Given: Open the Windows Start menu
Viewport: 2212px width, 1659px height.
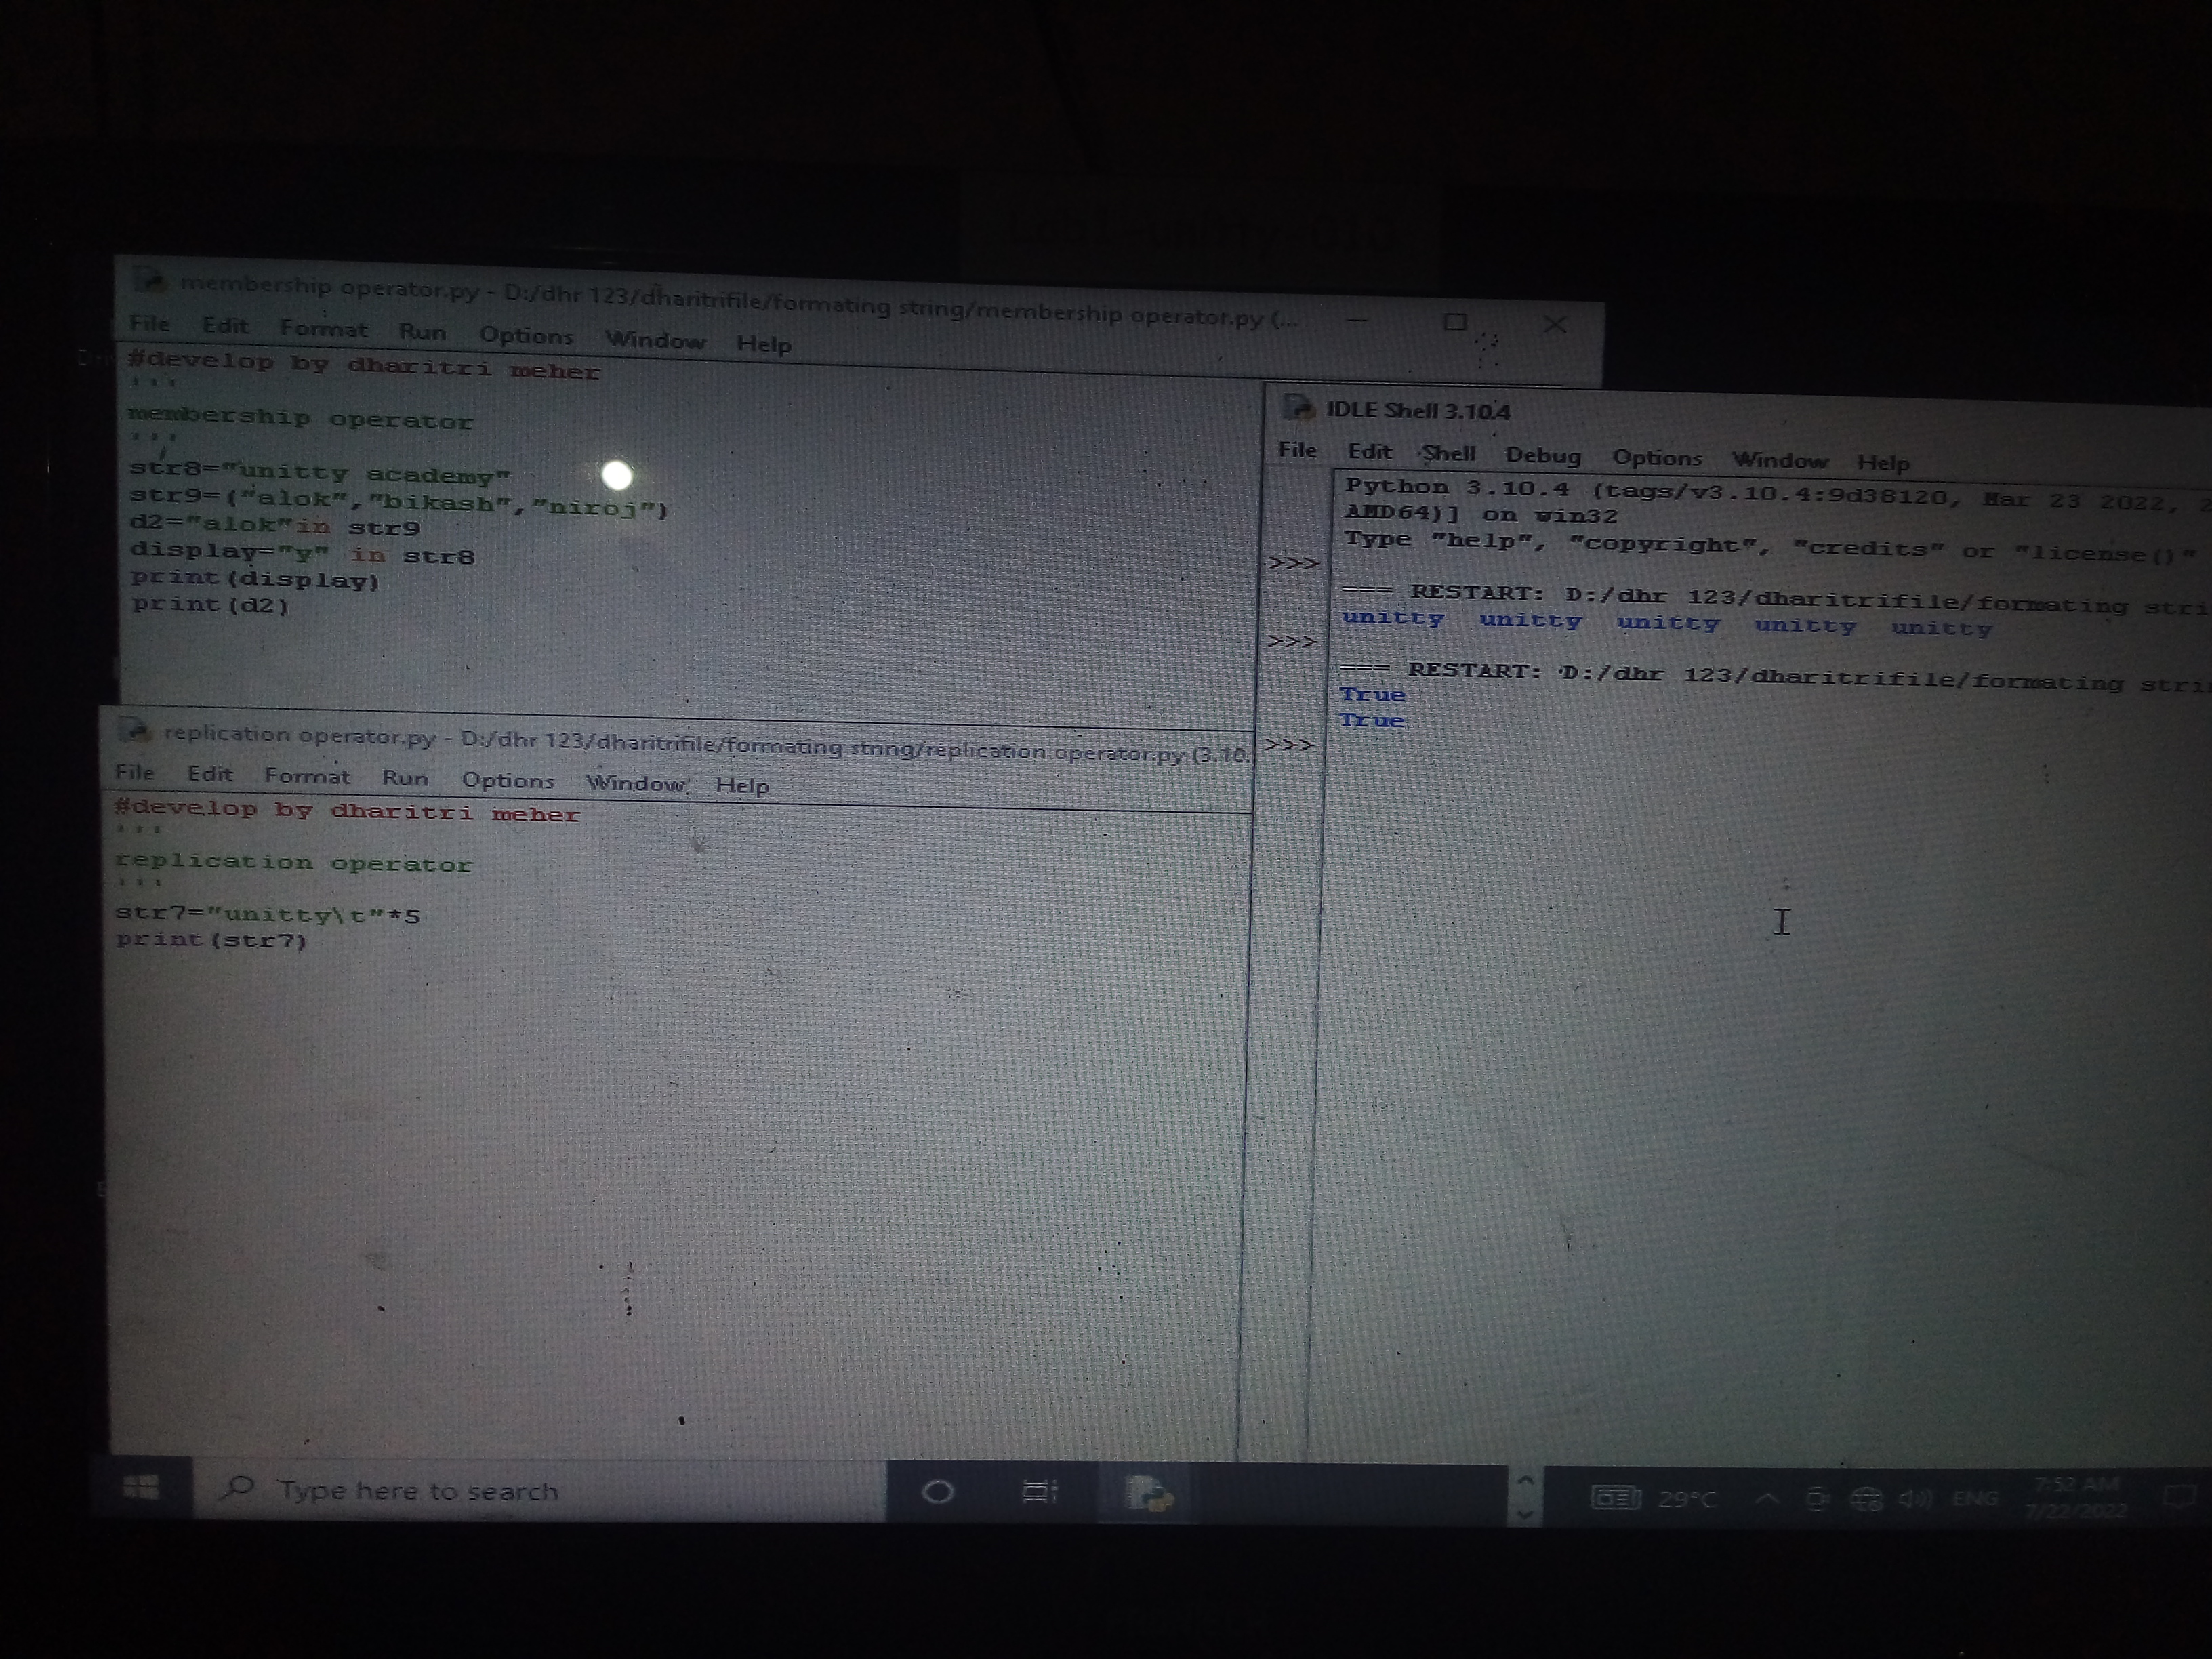Looking at the screenshot, I should (x=141, y=1488).
